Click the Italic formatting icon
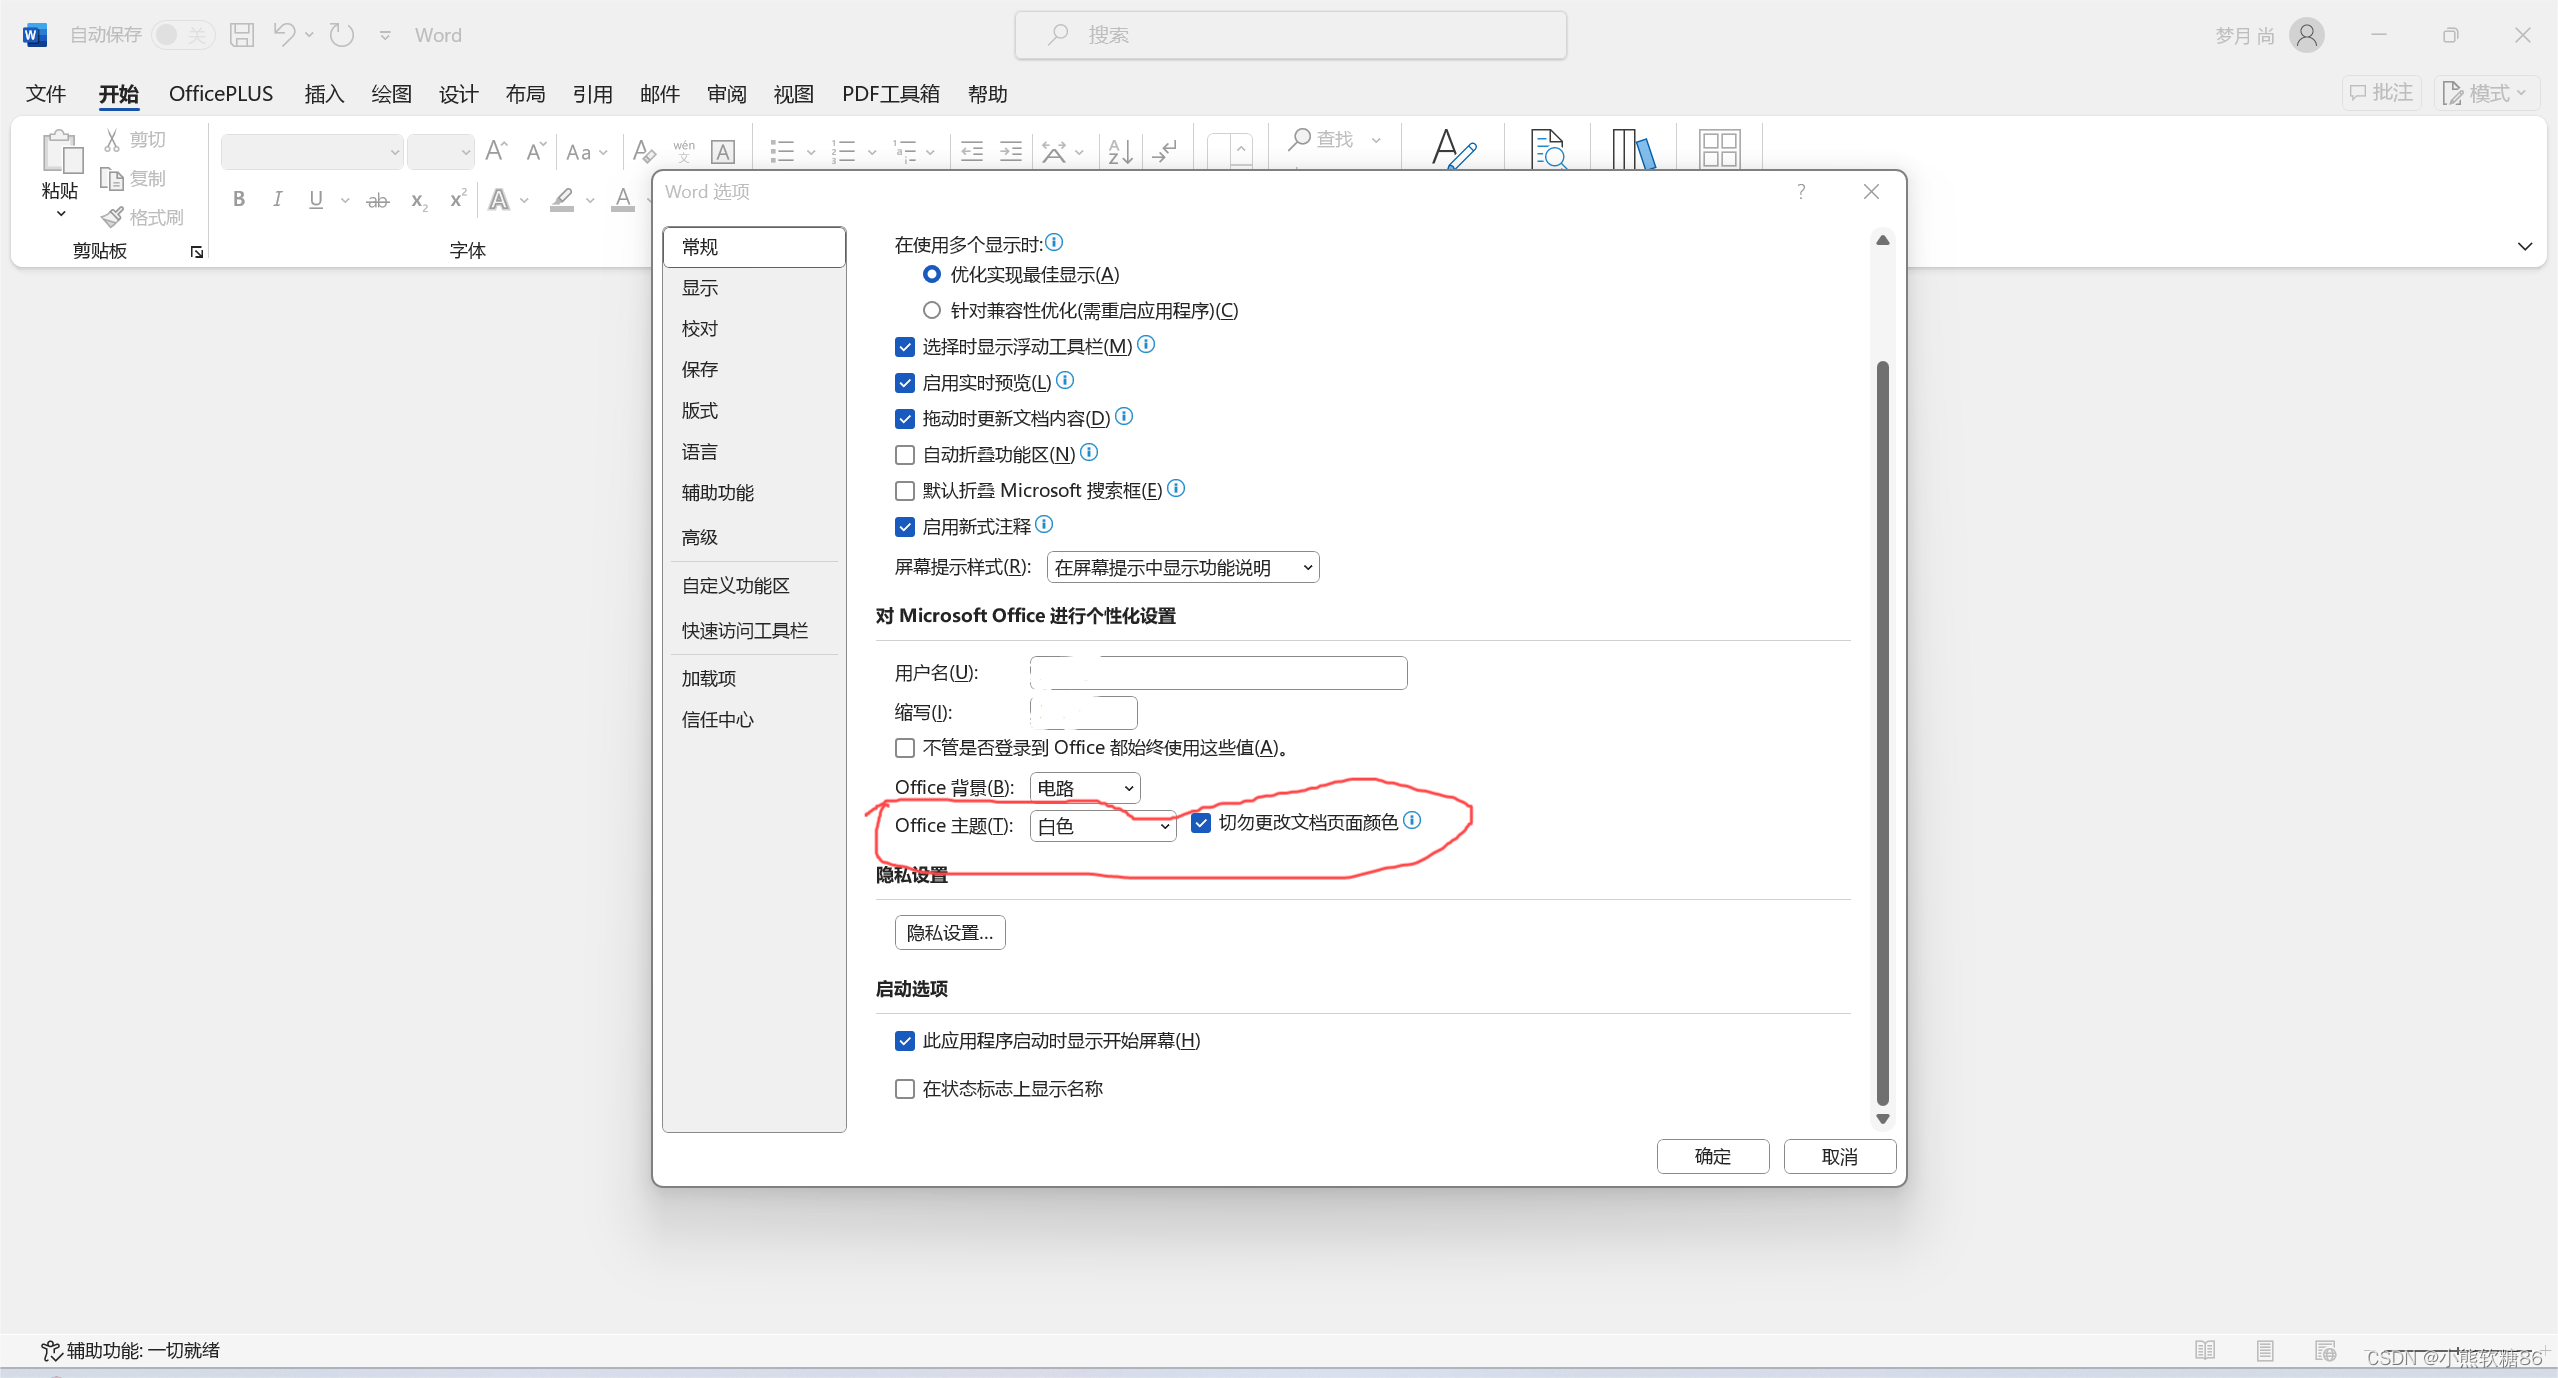The image size is (2558, 1378). (277, 199)
